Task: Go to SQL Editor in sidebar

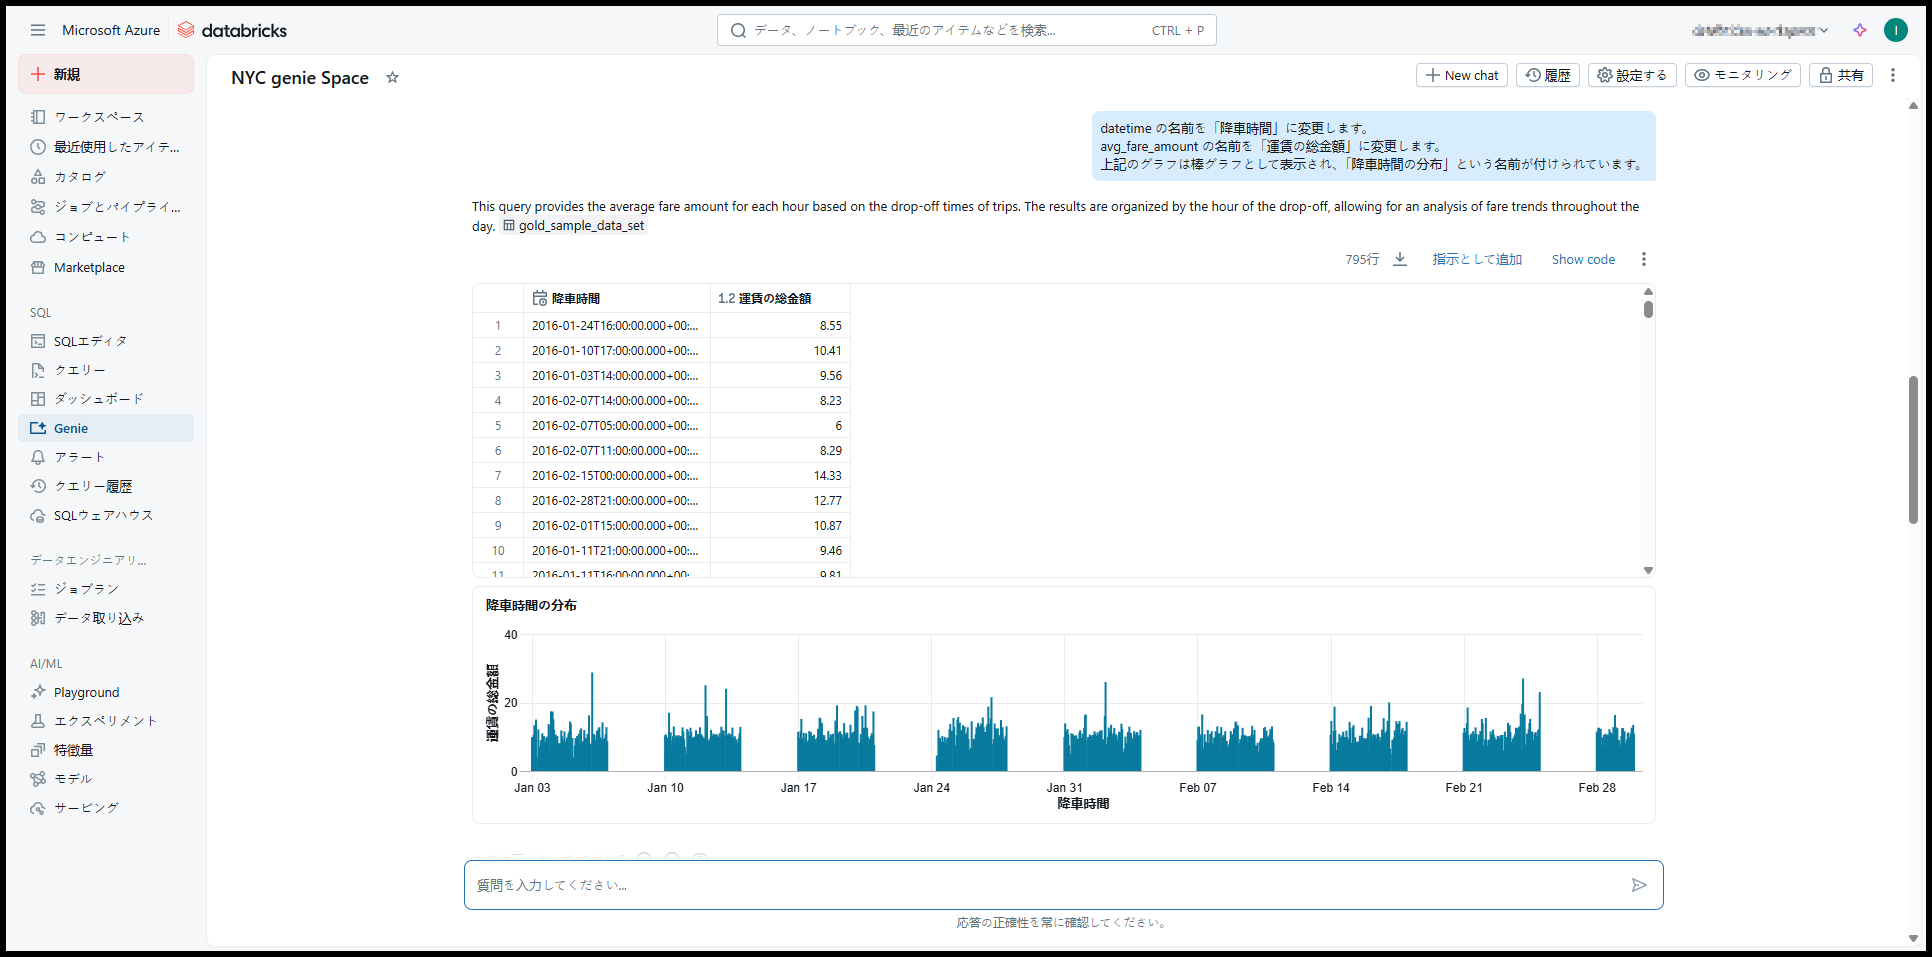Action: pyautogui.click(x=90, y=341)
